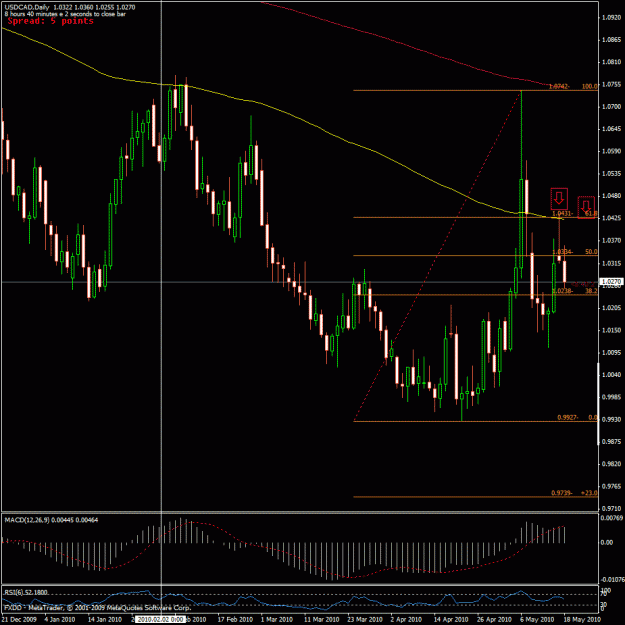Click the 1.0370 price axis label
This screenshot has width=625, height=625.
click(612, 240)
